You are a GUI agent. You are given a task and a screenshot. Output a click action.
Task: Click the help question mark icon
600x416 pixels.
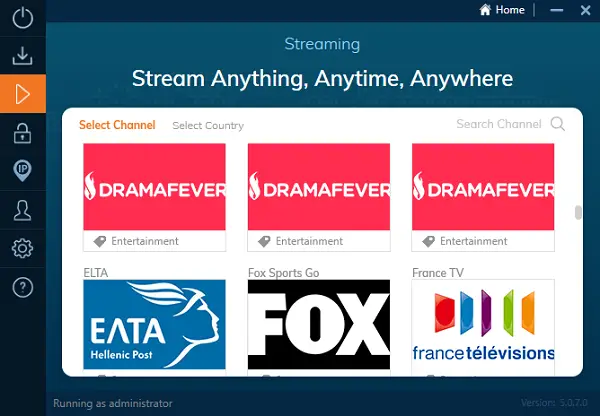pos(23,287)
